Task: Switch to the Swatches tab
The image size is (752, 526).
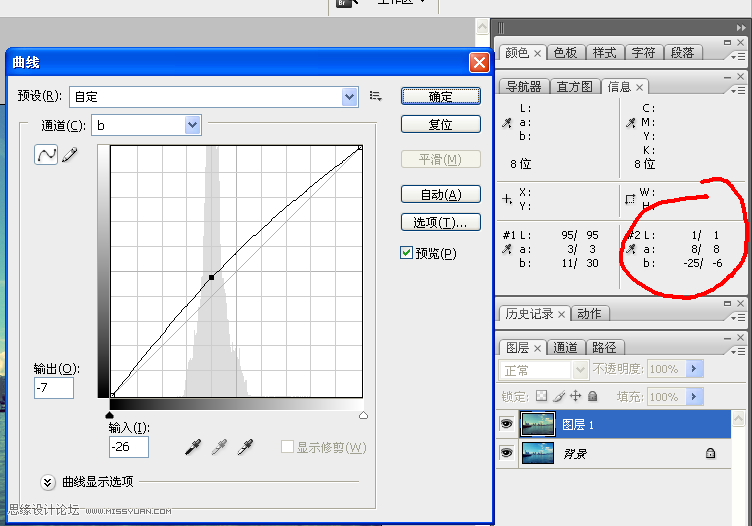Action: point(565,52)
